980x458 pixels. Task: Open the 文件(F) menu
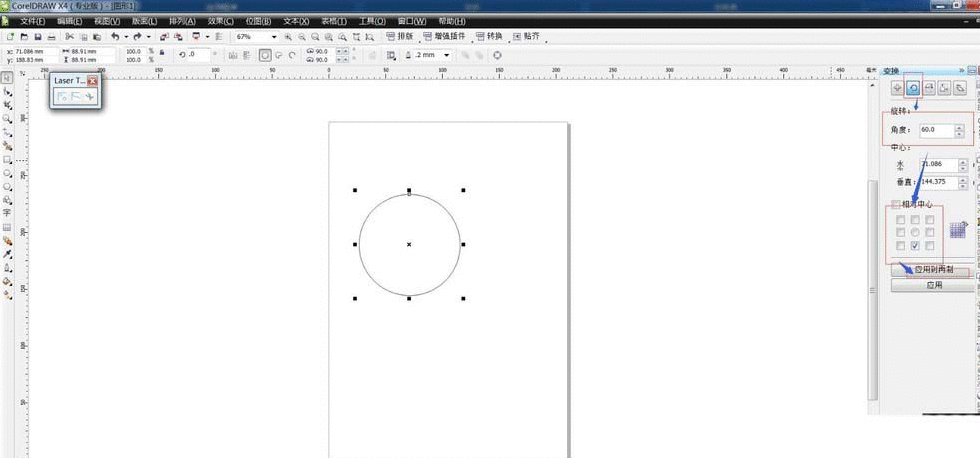[33, 21]
